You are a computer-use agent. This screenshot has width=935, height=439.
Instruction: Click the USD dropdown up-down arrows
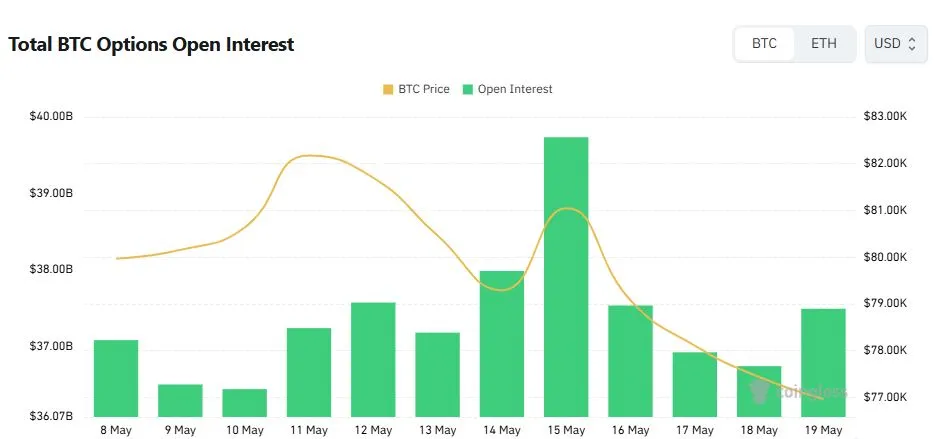tap(911, 44)
